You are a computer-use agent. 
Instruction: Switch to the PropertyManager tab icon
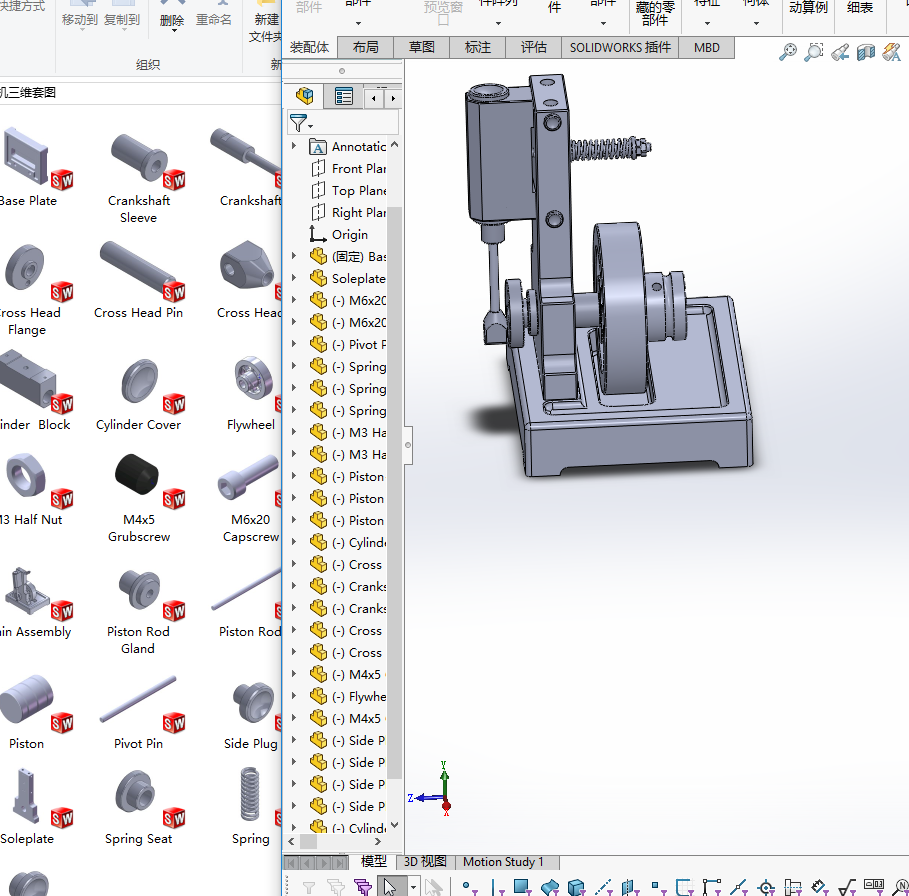click(x=344, y=96)
